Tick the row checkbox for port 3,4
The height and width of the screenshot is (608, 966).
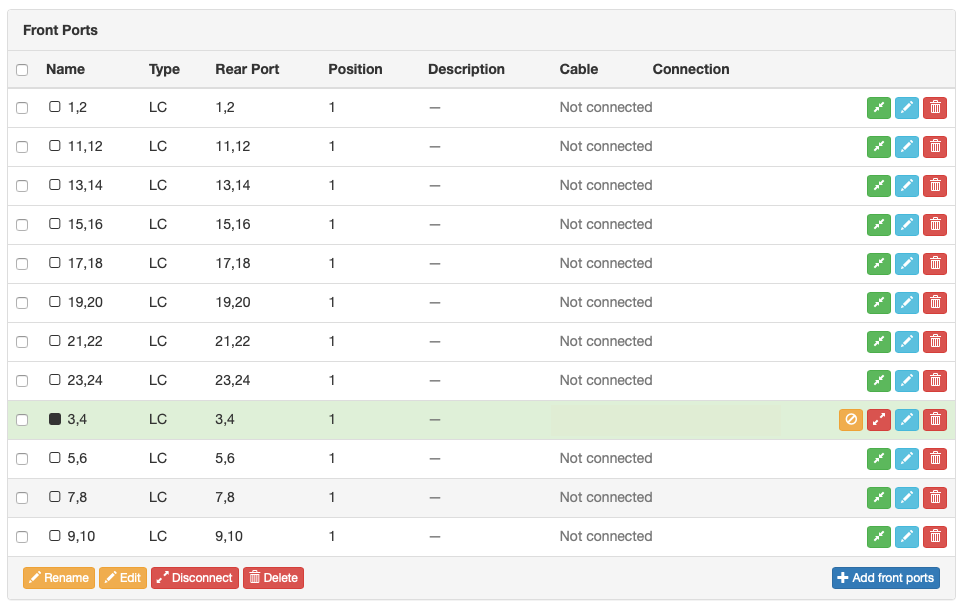[22, 420]
